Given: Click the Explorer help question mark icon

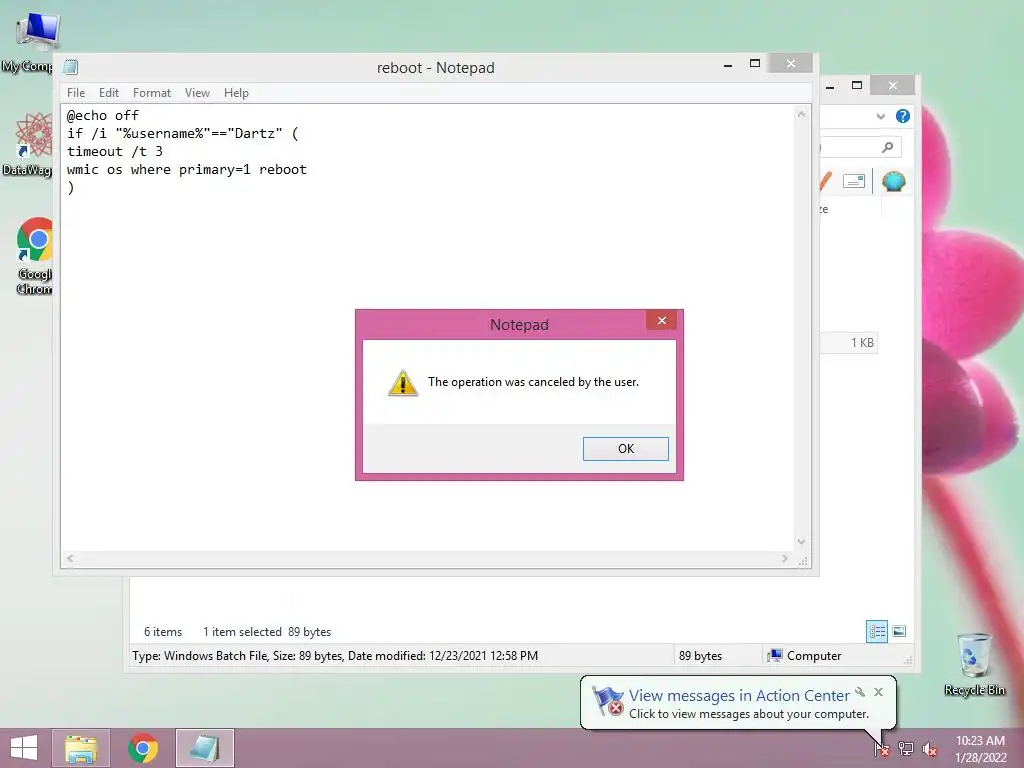Looking at the screenshot, I should tap(903, 116).
